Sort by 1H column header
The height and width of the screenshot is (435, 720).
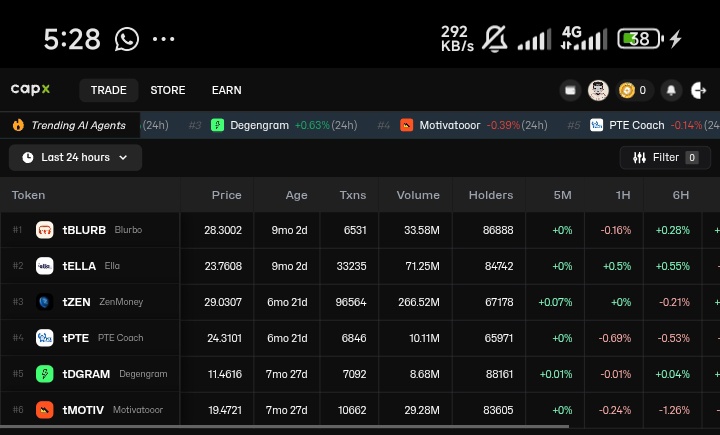623,195
